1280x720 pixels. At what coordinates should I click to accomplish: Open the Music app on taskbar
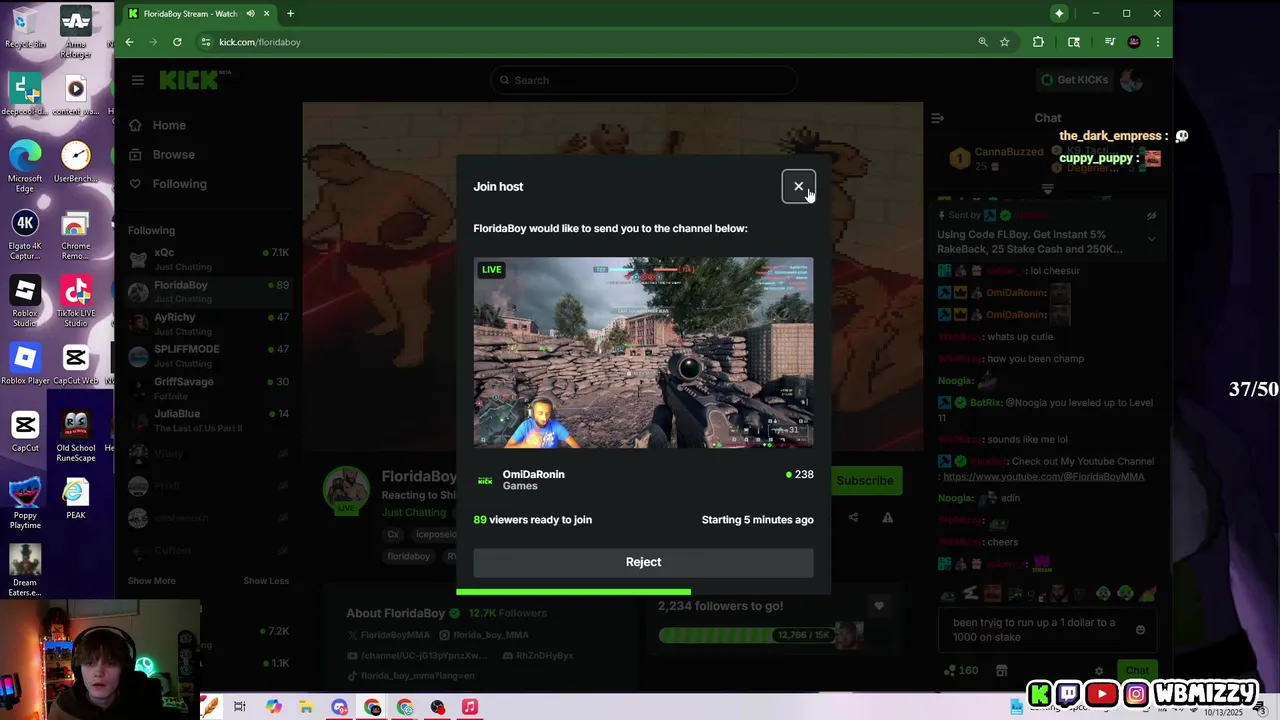[x=470, y=707]
